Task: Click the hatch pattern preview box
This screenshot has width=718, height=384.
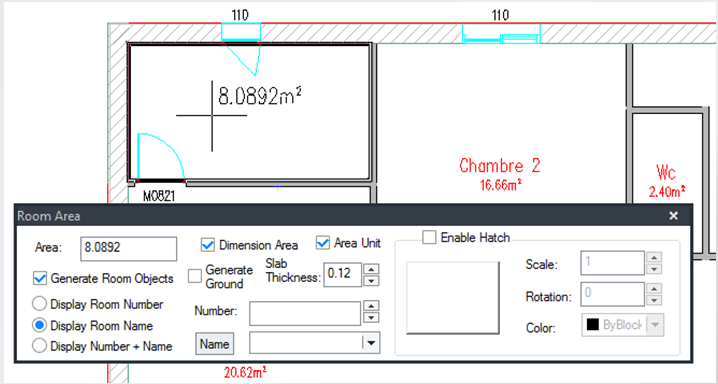Action: [453, 297]
